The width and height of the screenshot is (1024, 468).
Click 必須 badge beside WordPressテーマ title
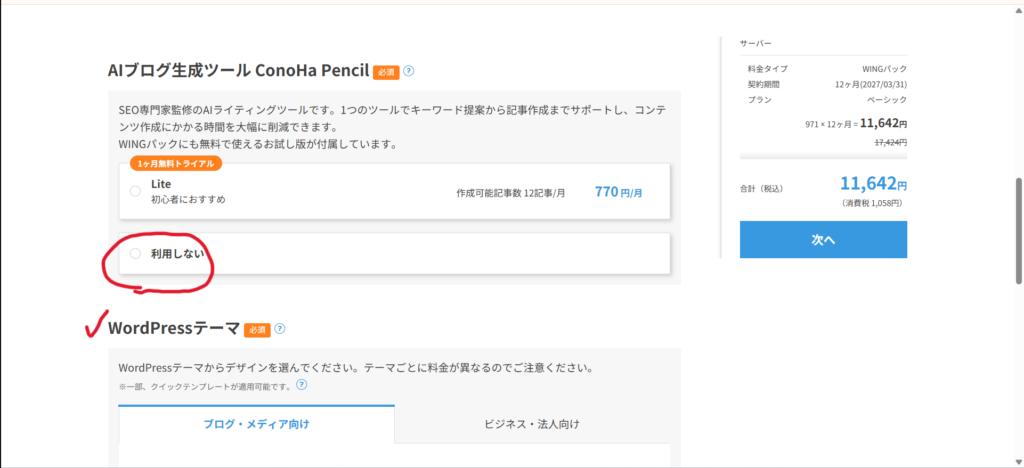[258, 329]
